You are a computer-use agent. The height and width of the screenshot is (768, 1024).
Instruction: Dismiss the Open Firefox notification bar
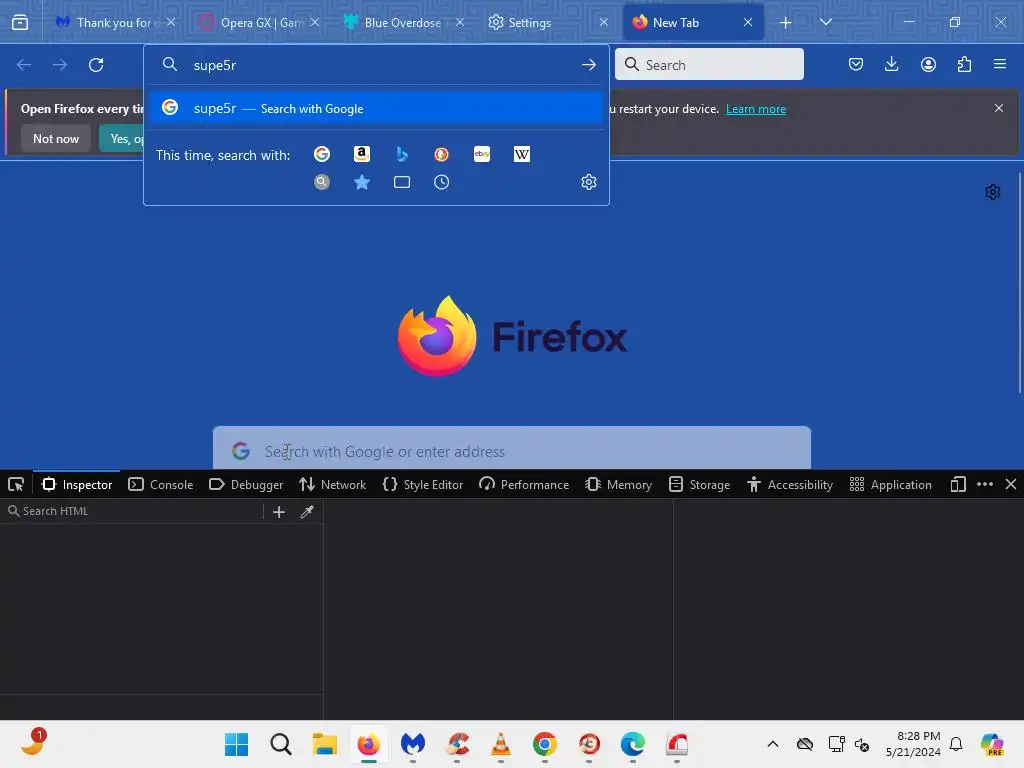coord(999,108)
